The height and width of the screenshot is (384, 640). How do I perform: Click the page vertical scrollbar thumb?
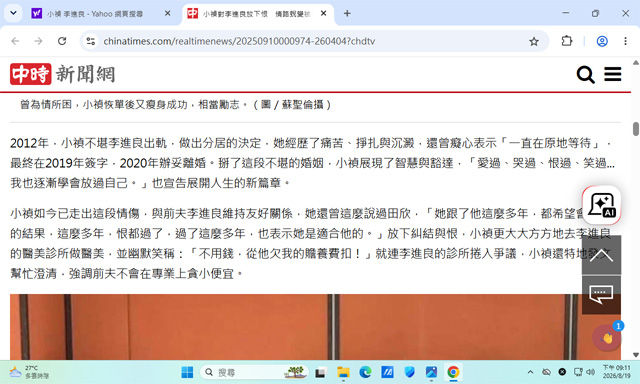(x=636, y=129)
